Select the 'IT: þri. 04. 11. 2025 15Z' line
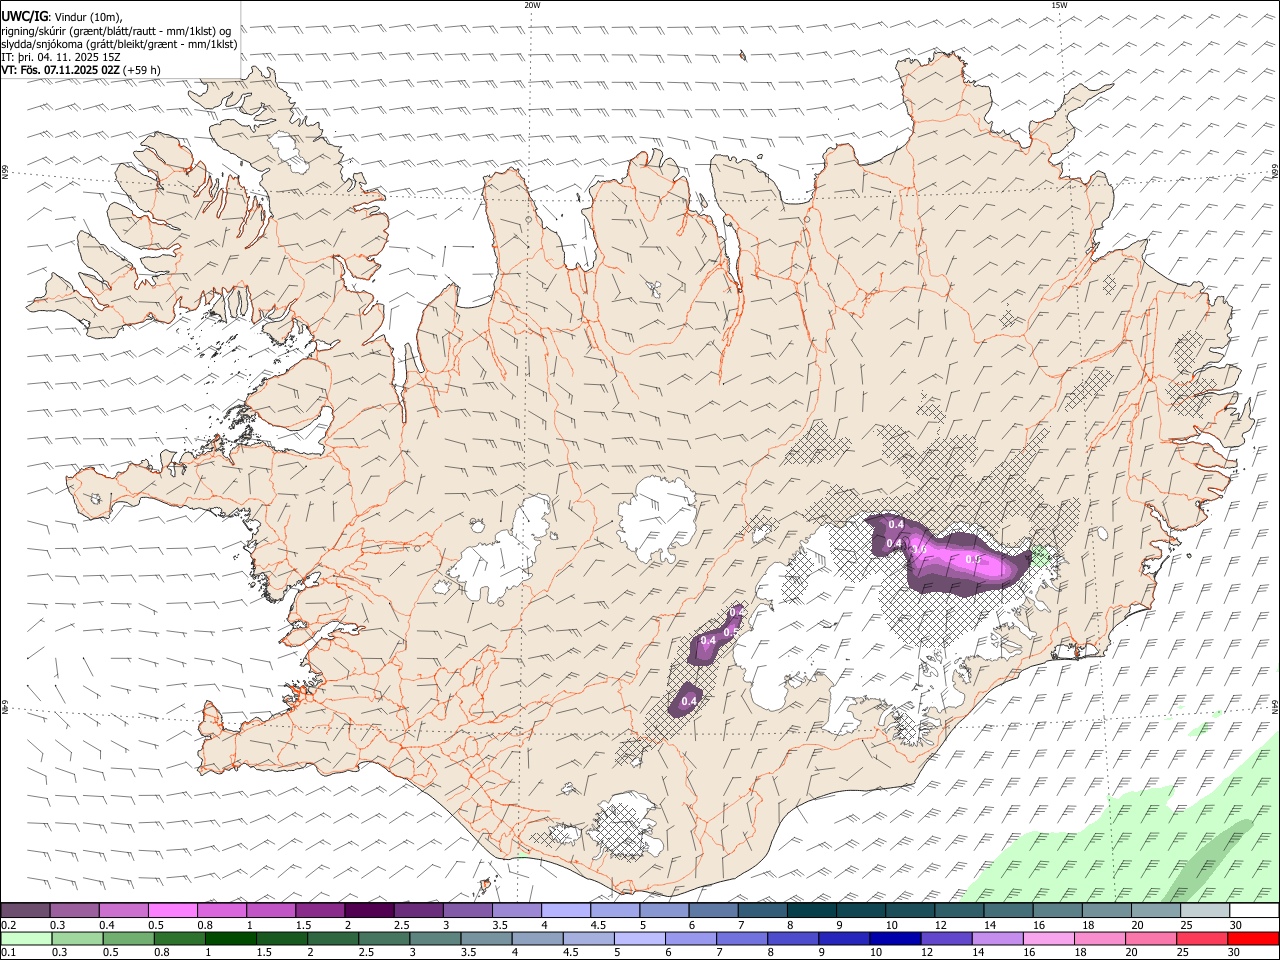This screenshot has width=1280, height=960. click(62, 57)
